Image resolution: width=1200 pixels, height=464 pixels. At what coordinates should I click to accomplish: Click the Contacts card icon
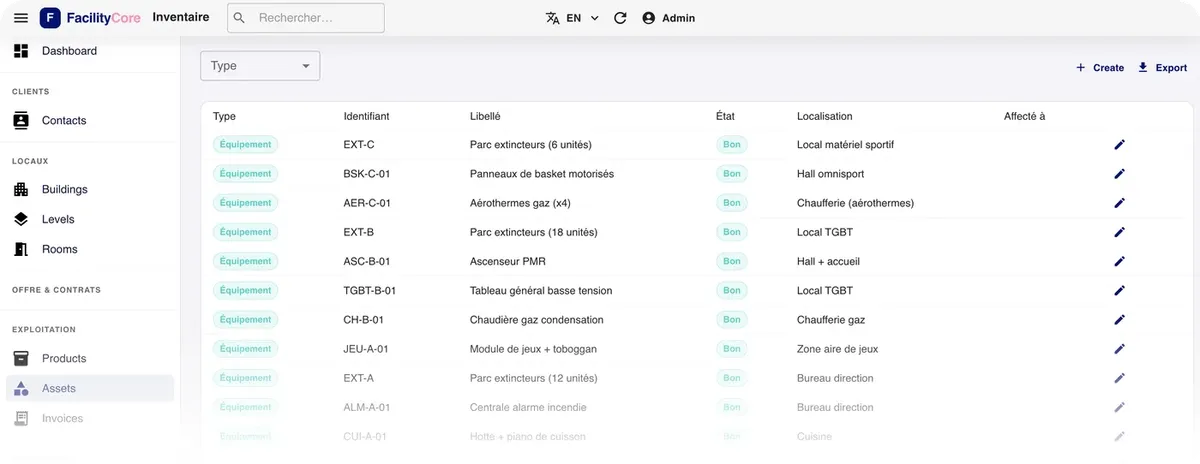(21, 120)
